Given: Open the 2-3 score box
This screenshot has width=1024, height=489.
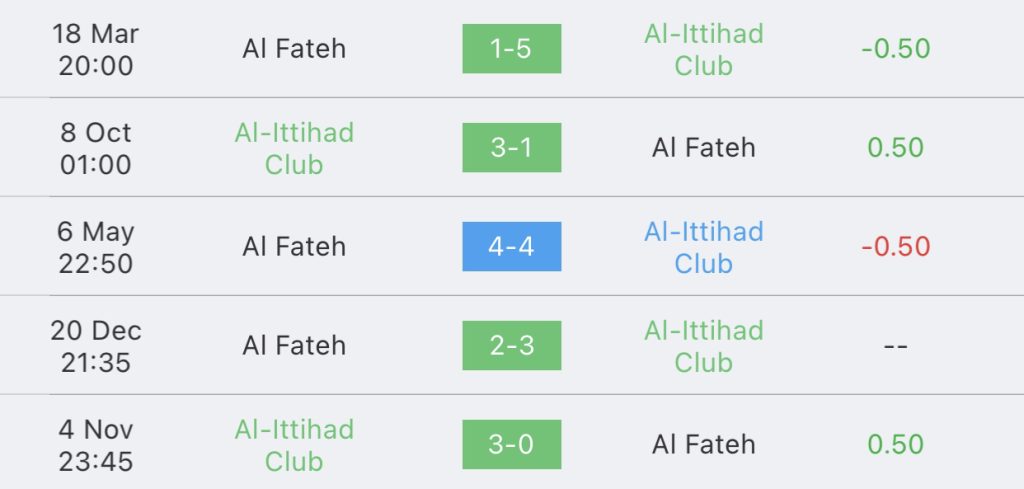Looking at the screenshot, I should [x=511, y=345].
